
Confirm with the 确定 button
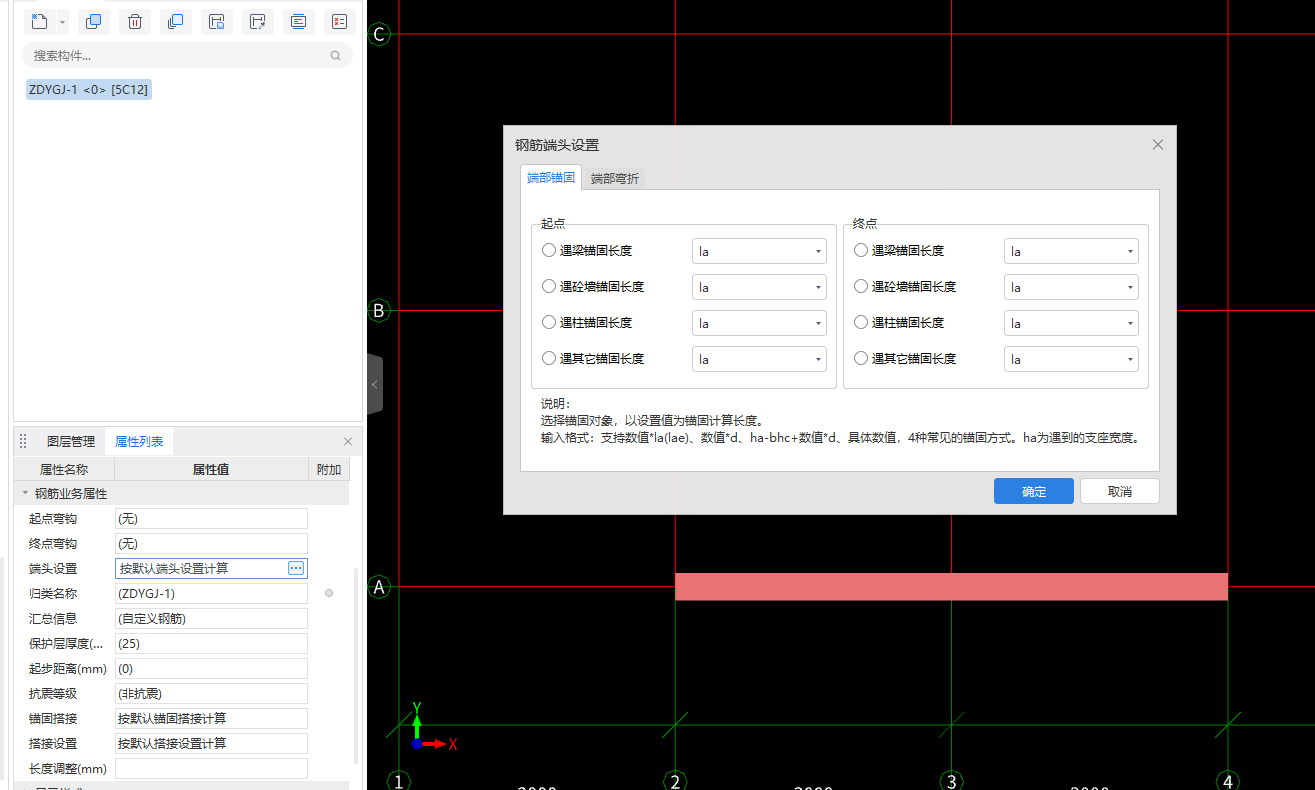(1034, 491)
